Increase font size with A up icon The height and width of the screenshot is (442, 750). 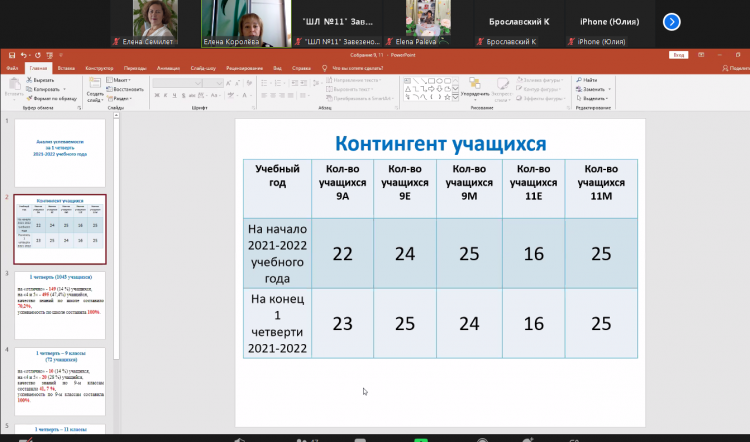[229, 83]
